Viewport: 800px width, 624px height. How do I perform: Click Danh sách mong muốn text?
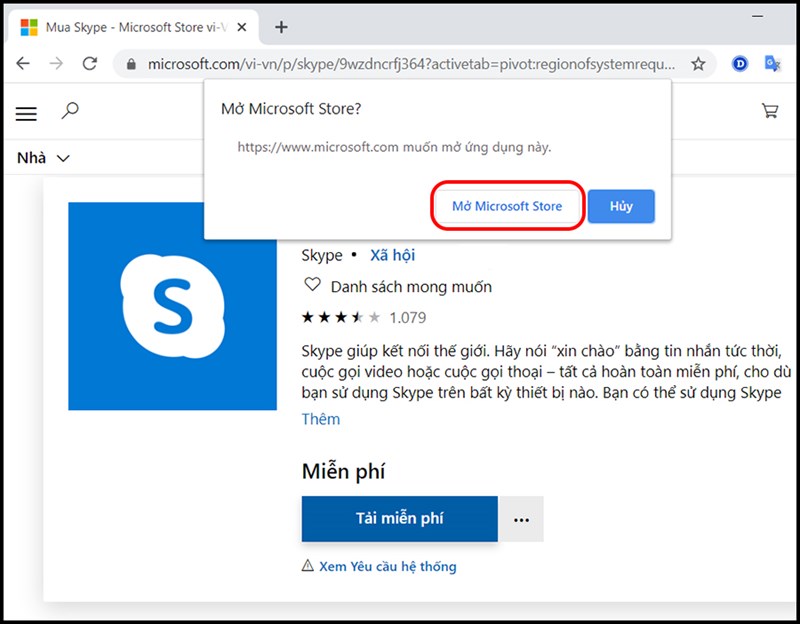point(411,287)
